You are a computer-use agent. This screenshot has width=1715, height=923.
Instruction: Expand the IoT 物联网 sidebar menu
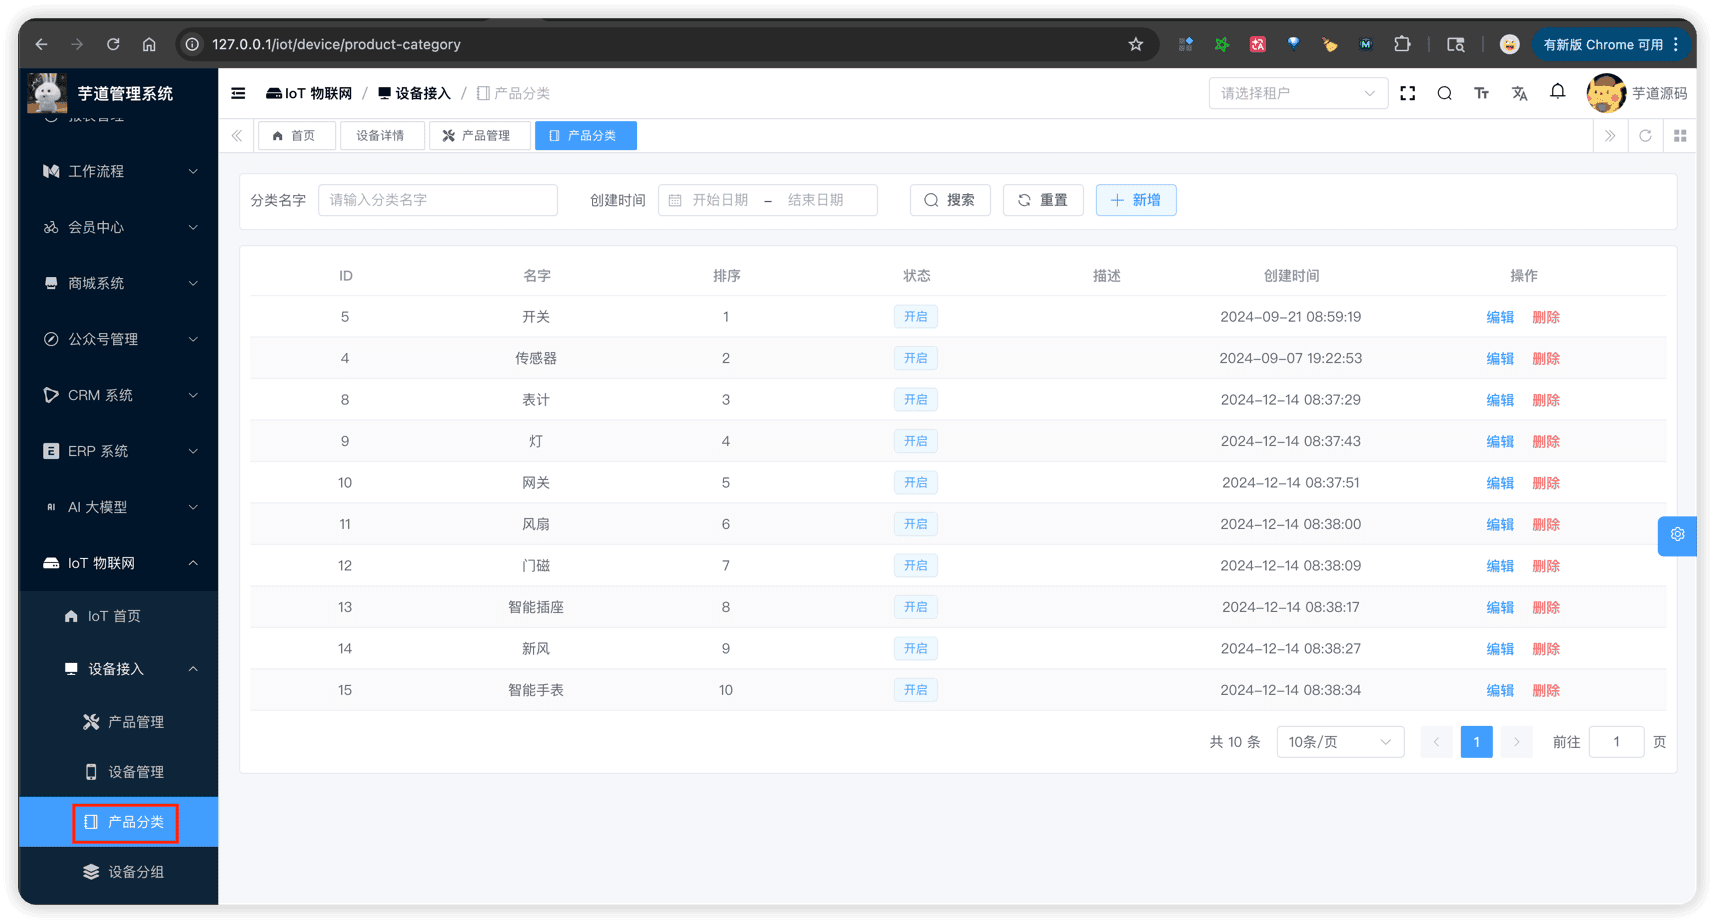(118, 563)
